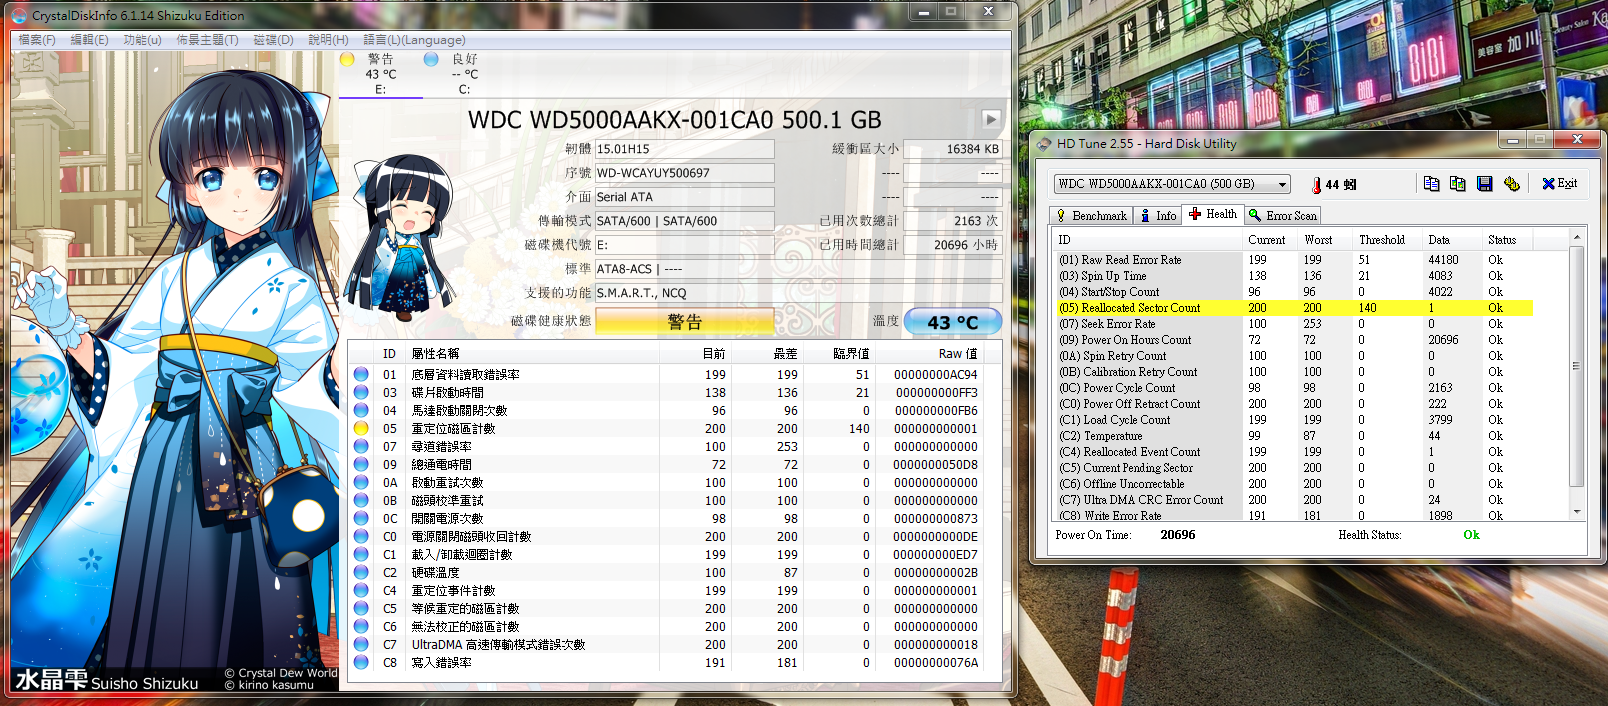
Task: Click the yellow warning orb for drive E:
Action: (x=347, y=59)
